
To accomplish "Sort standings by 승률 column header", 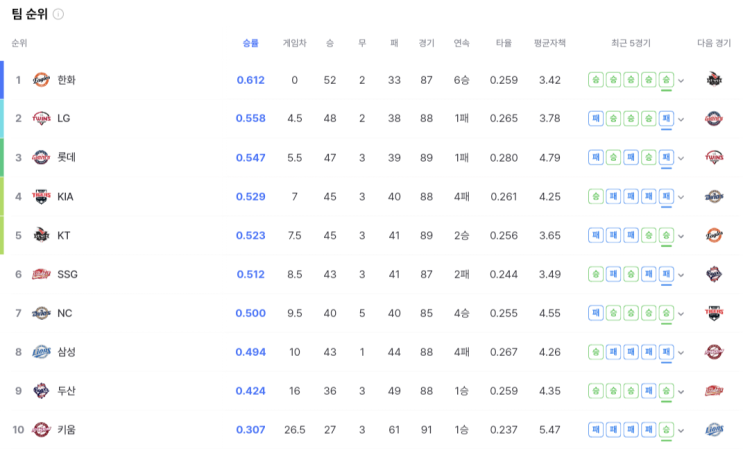I will (x=250, y=43).
